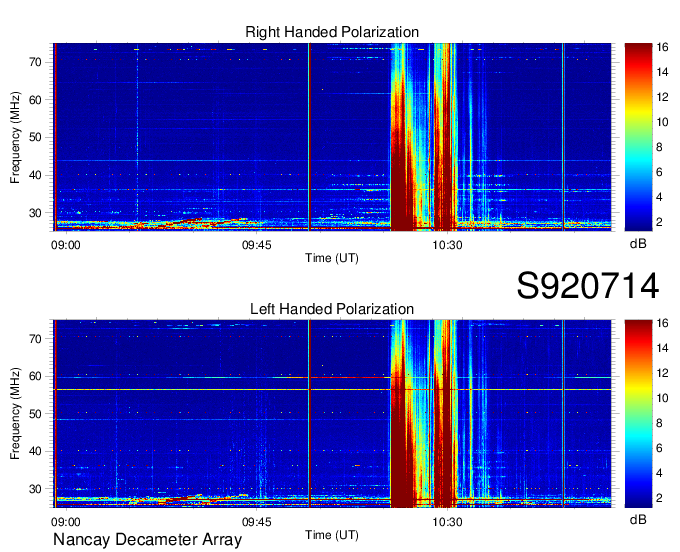Click the 30 MHz tick label on top plot
The image size is (680, 552).
click(35, 213)
